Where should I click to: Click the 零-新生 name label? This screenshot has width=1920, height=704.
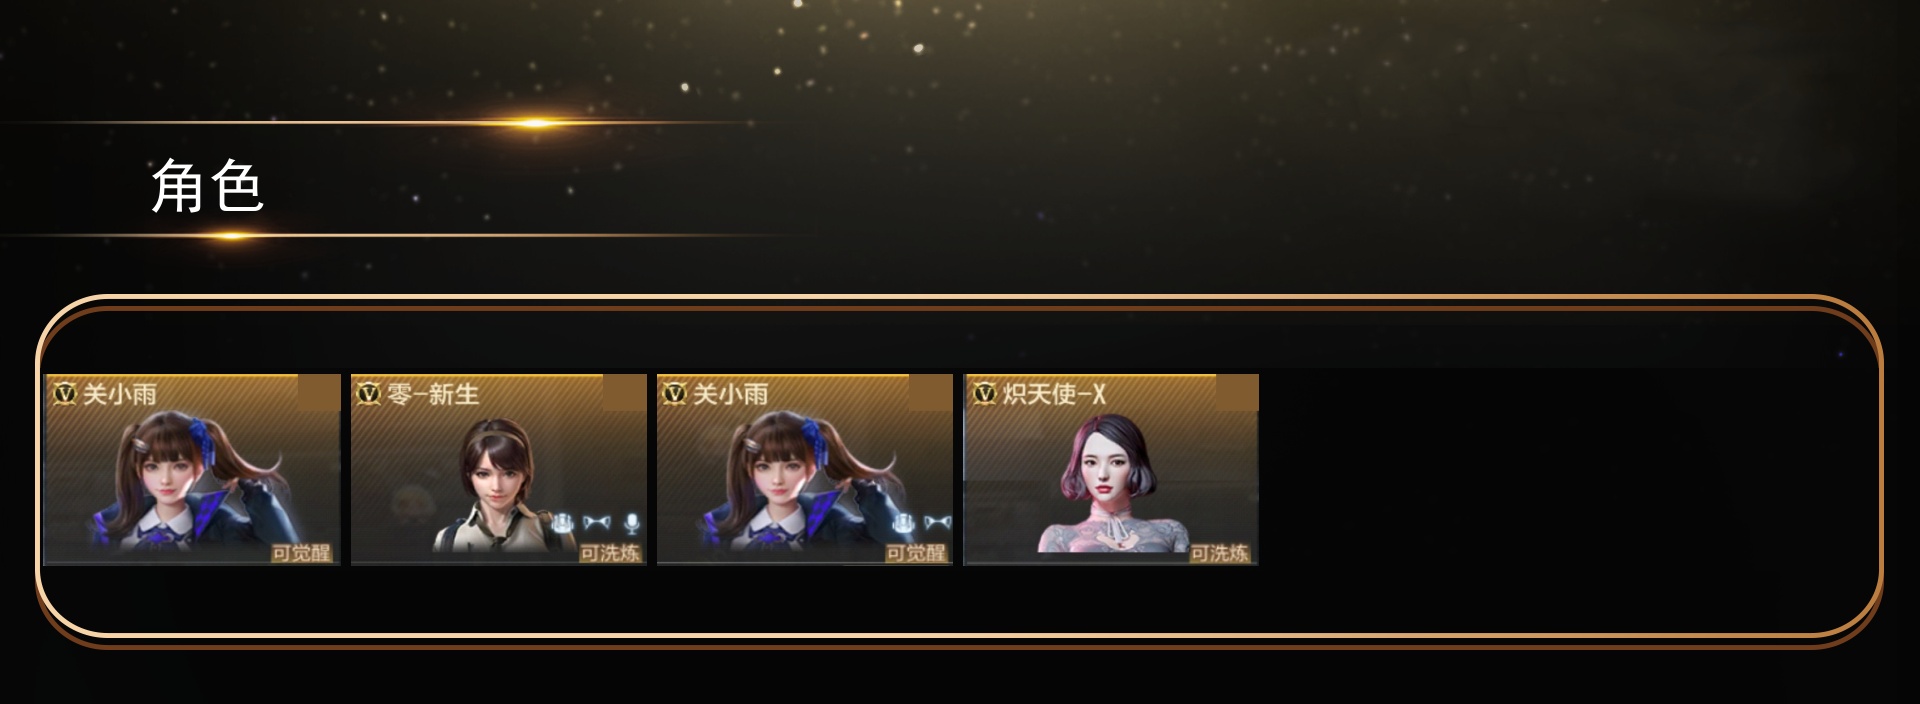(x=433, y=394)
